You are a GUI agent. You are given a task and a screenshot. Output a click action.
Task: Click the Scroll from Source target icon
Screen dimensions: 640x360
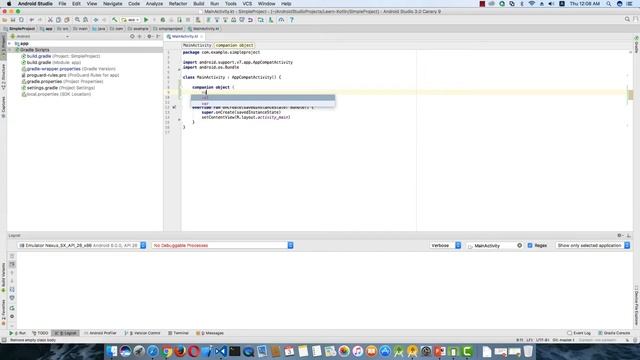(132, 36)
